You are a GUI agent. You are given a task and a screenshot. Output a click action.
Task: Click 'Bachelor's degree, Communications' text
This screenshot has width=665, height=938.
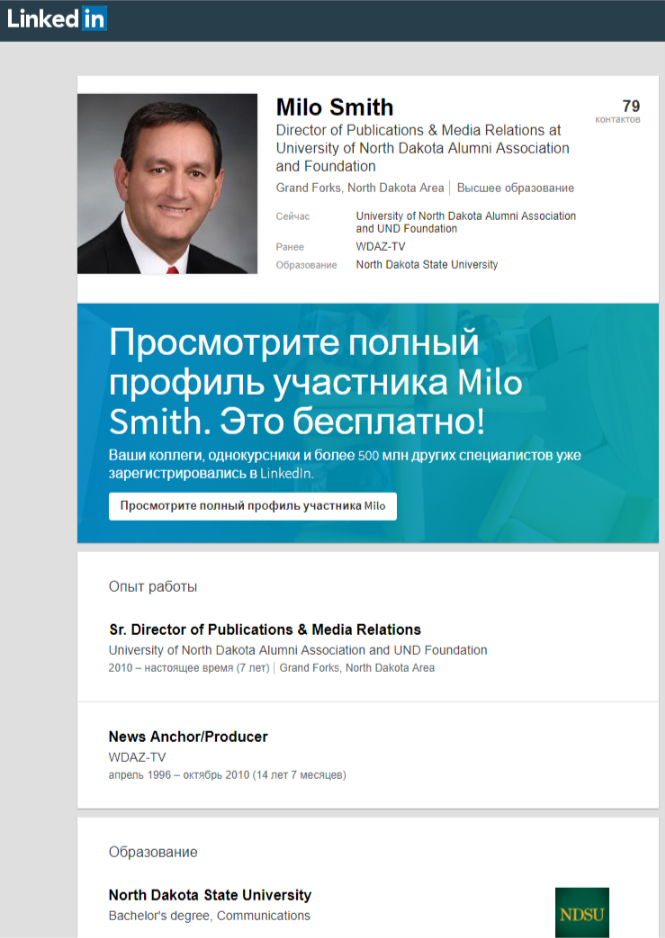coord(209,916)
